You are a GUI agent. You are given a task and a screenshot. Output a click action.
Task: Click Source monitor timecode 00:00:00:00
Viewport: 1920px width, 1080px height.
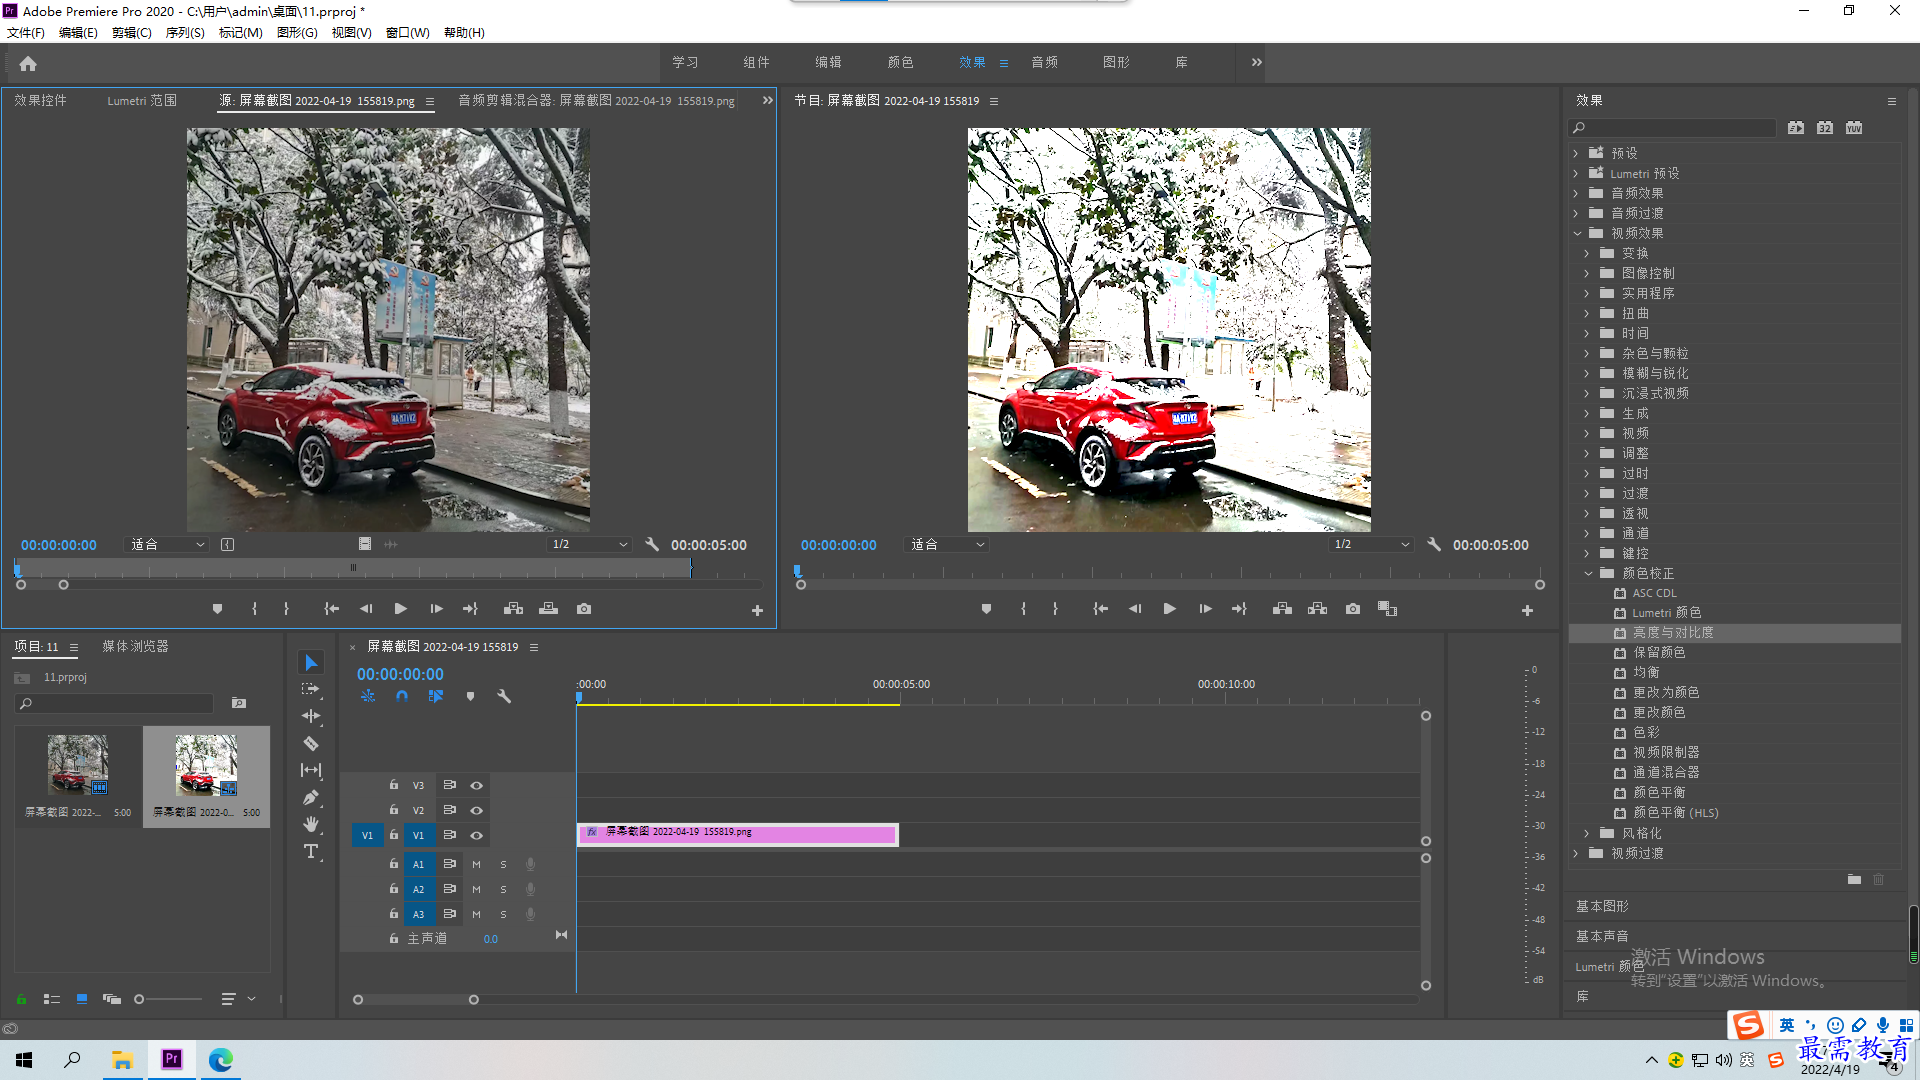(59, 545)
